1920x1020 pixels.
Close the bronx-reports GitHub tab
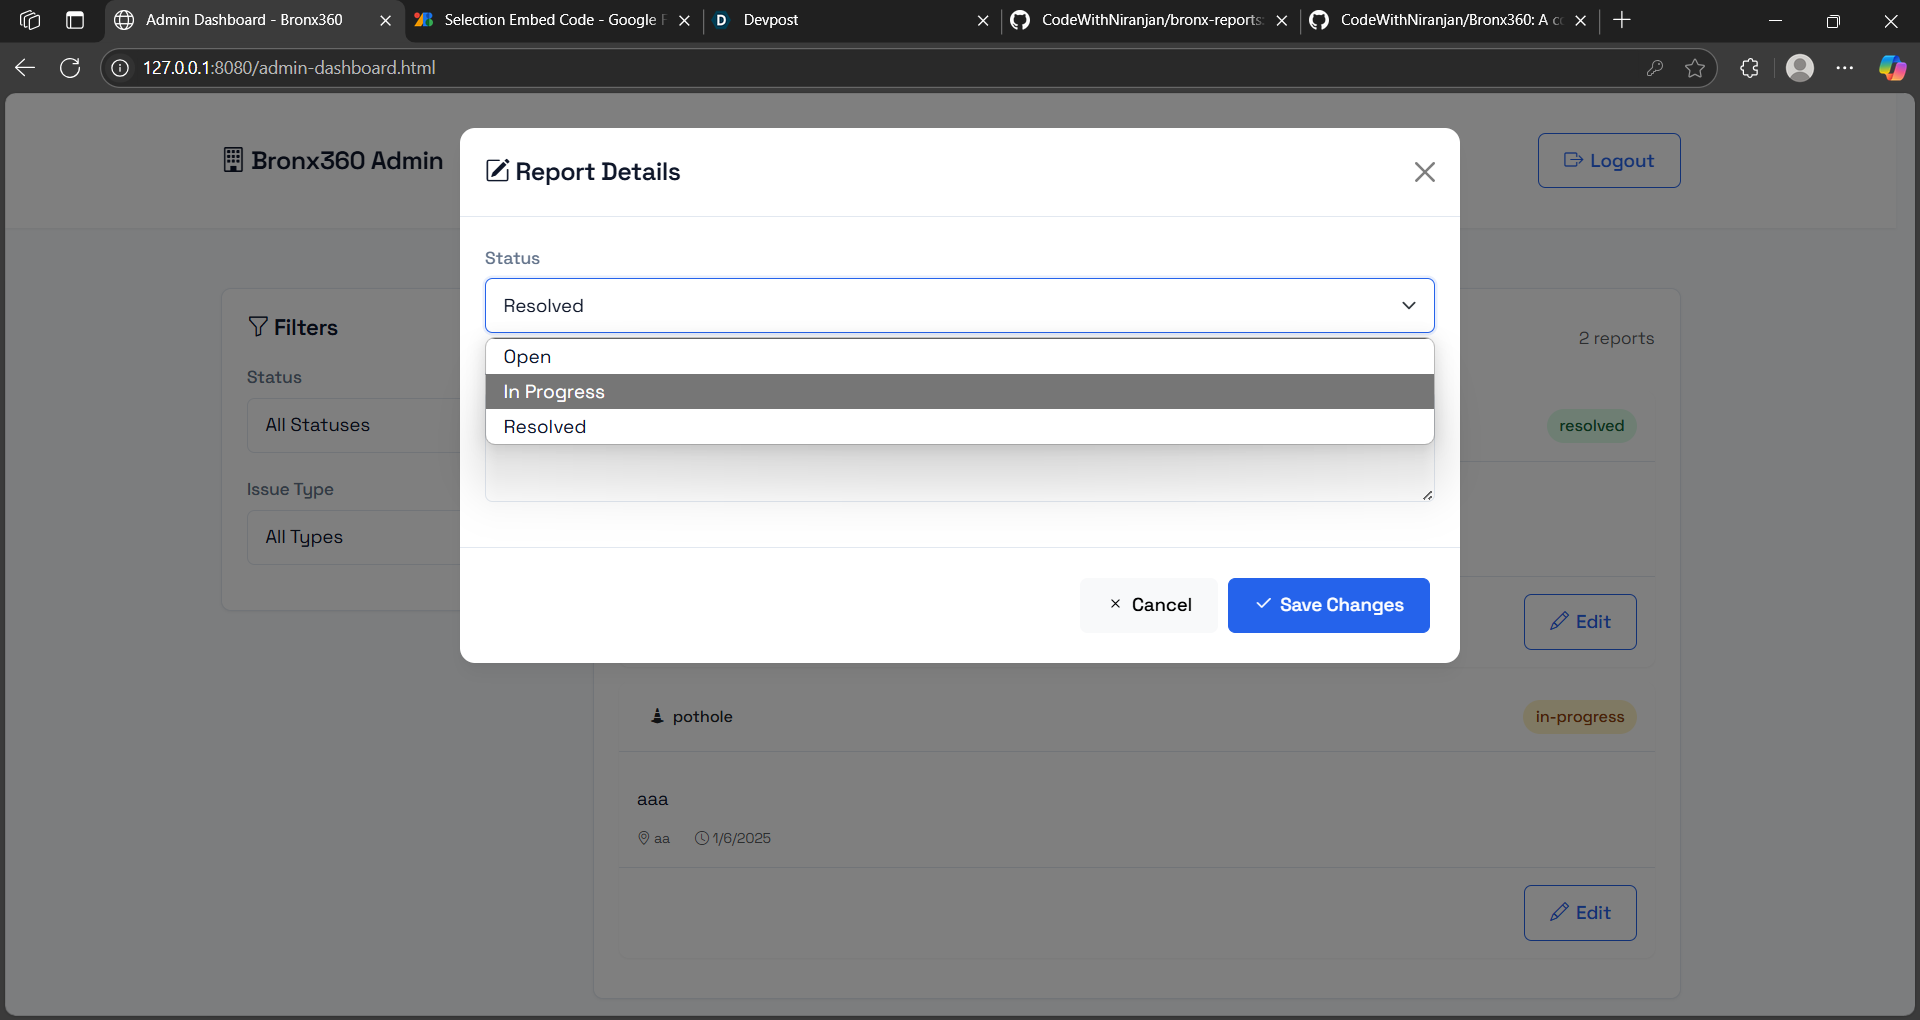point(1282,20)
